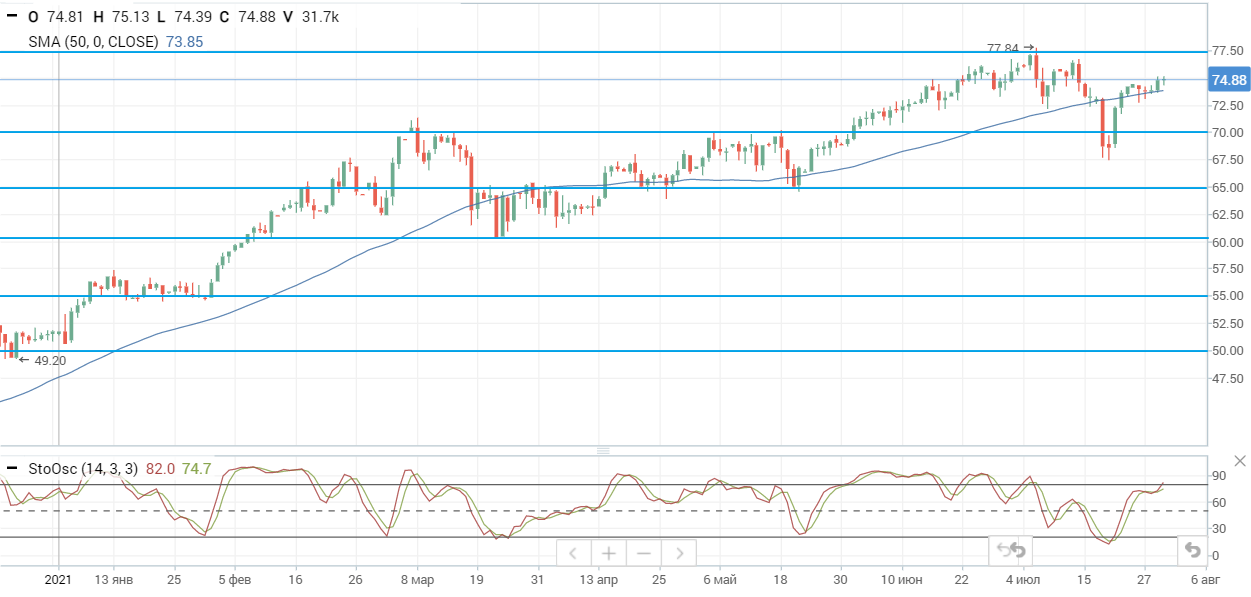Collapse the OHLC legend with minus icon
Screen dimensions: 1251x597
tap(12, 17)
